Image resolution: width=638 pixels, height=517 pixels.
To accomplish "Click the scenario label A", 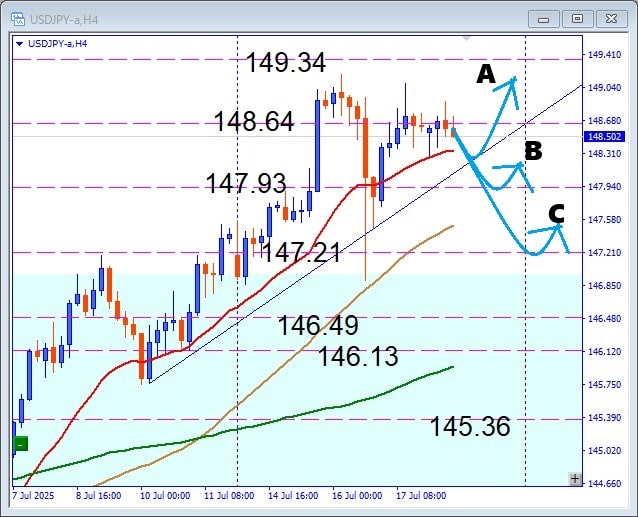I will pyautogui.click(x=486, y=74).
